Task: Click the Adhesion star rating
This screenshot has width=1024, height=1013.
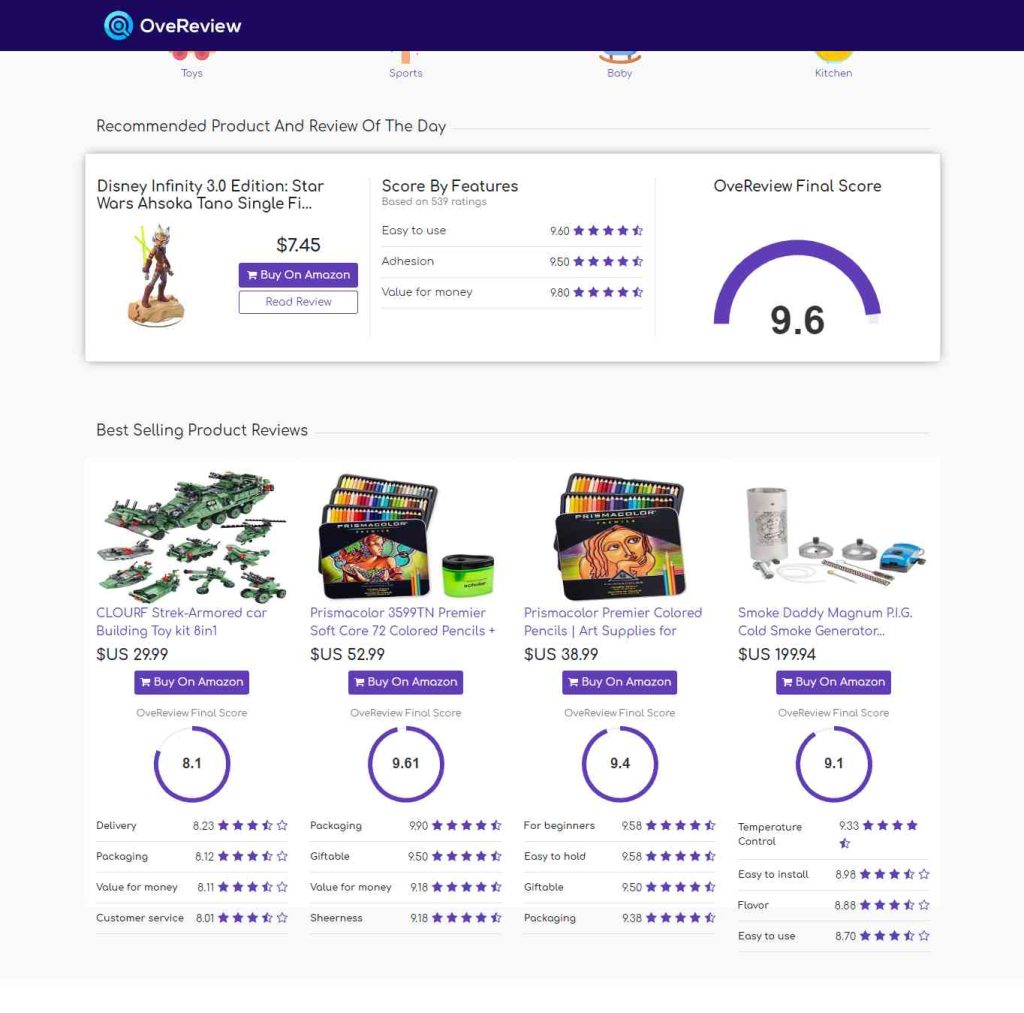Action: (x=608, y=261)
